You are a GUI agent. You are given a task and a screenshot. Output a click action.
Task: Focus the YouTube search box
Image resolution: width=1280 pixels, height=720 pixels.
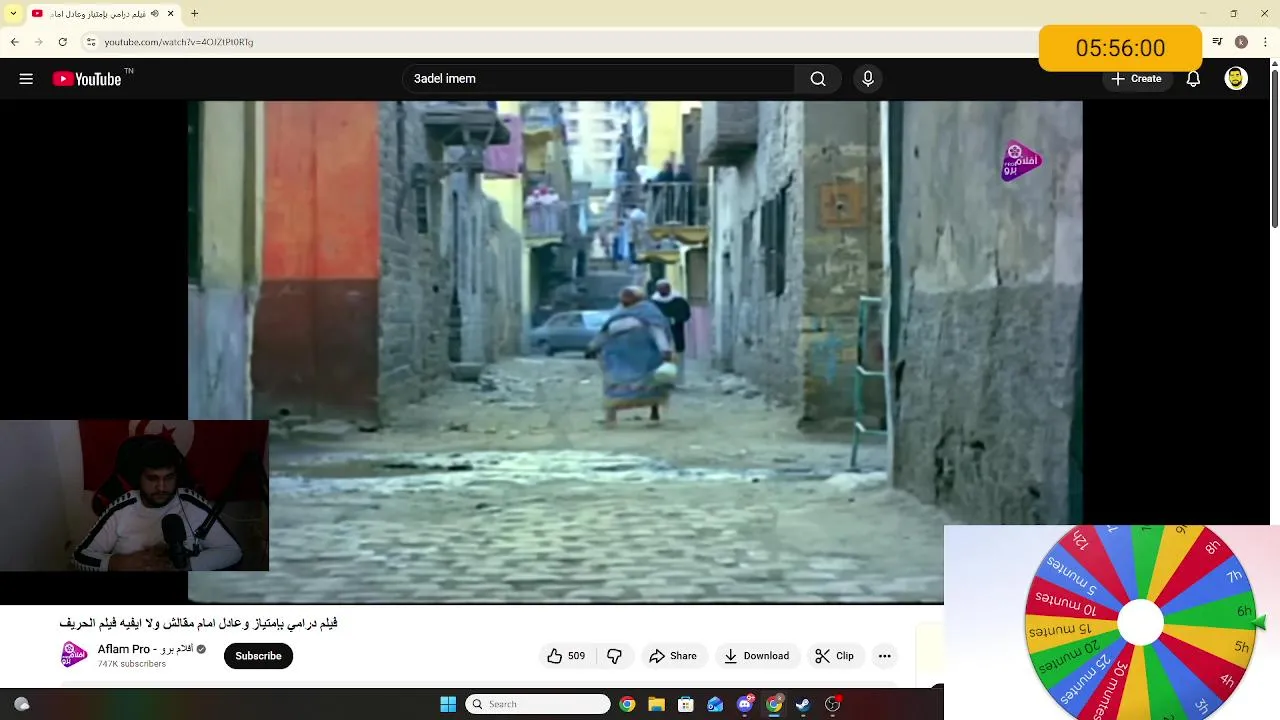tap(599, 79)
